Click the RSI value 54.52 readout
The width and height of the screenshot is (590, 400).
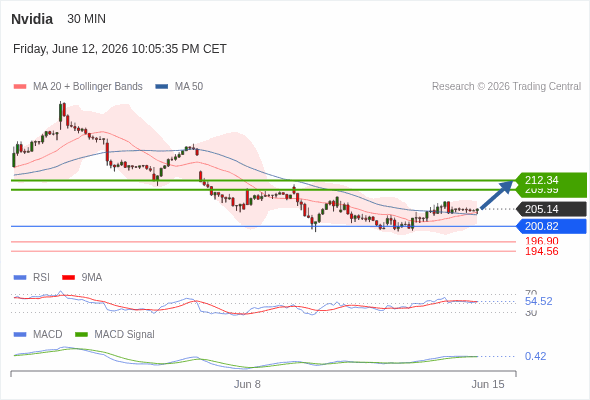538,301
